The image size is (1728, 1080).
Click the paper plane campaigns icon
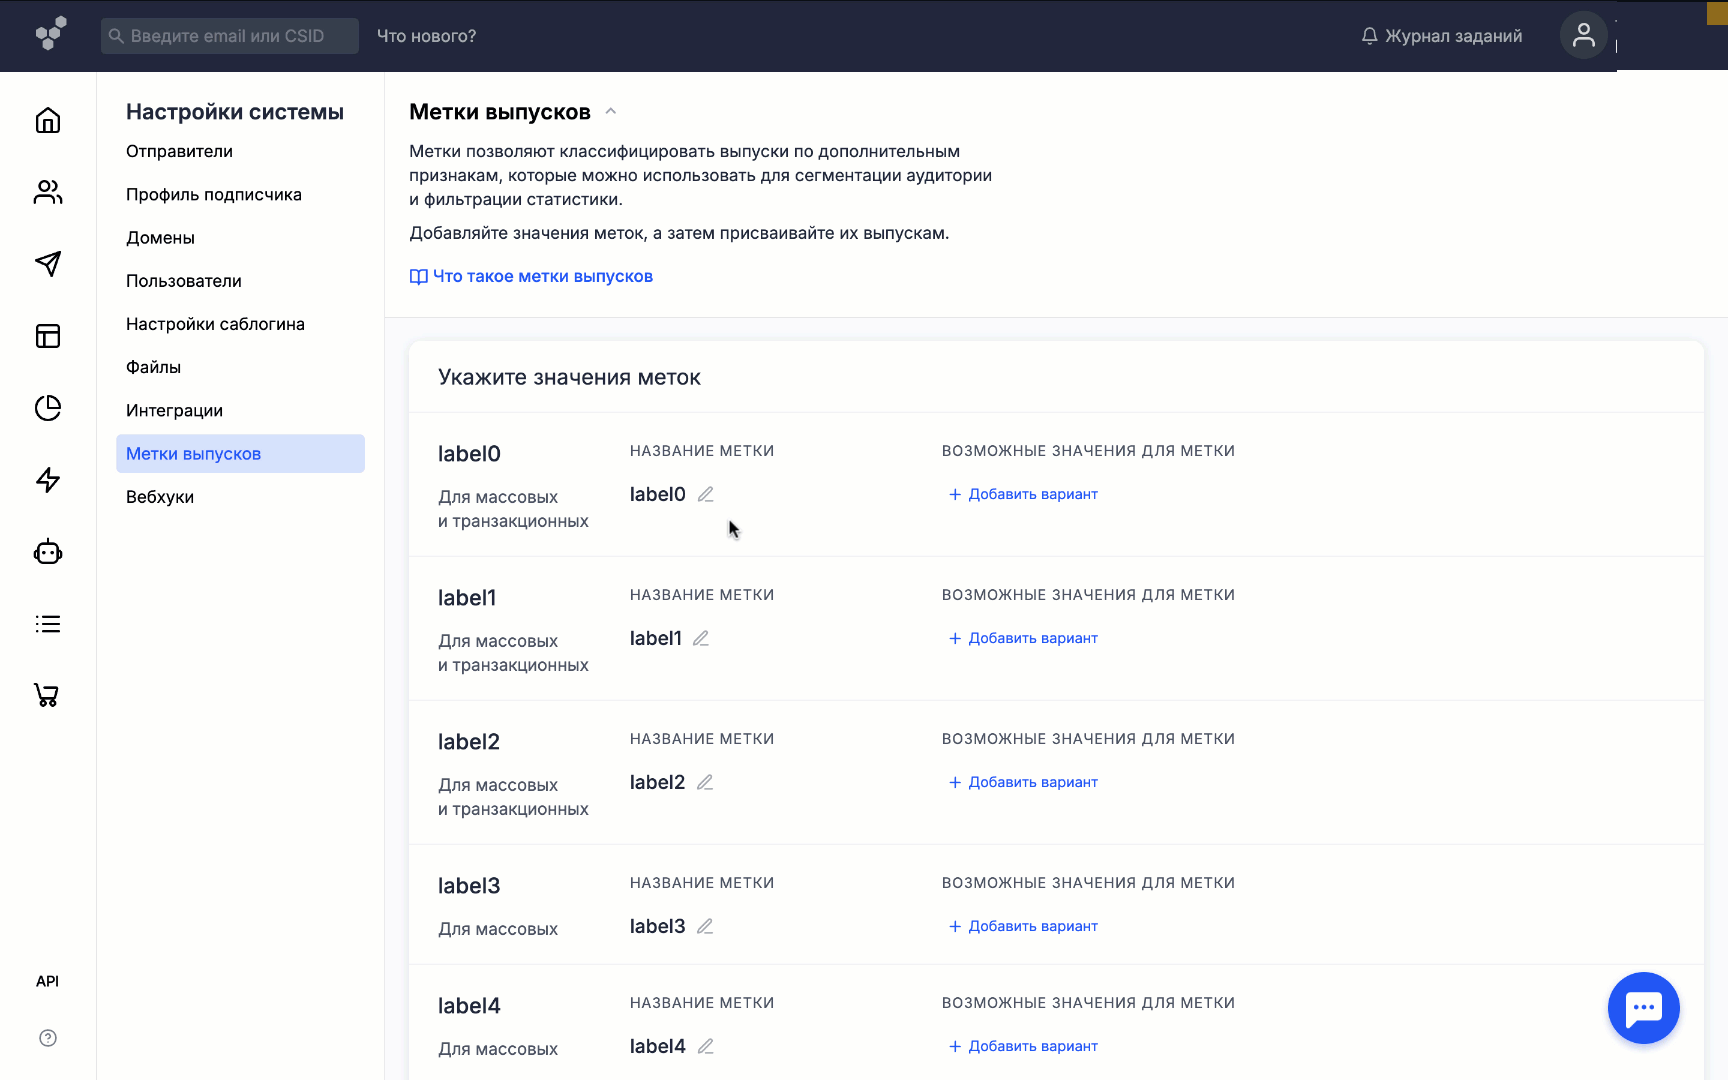[48, 264]
